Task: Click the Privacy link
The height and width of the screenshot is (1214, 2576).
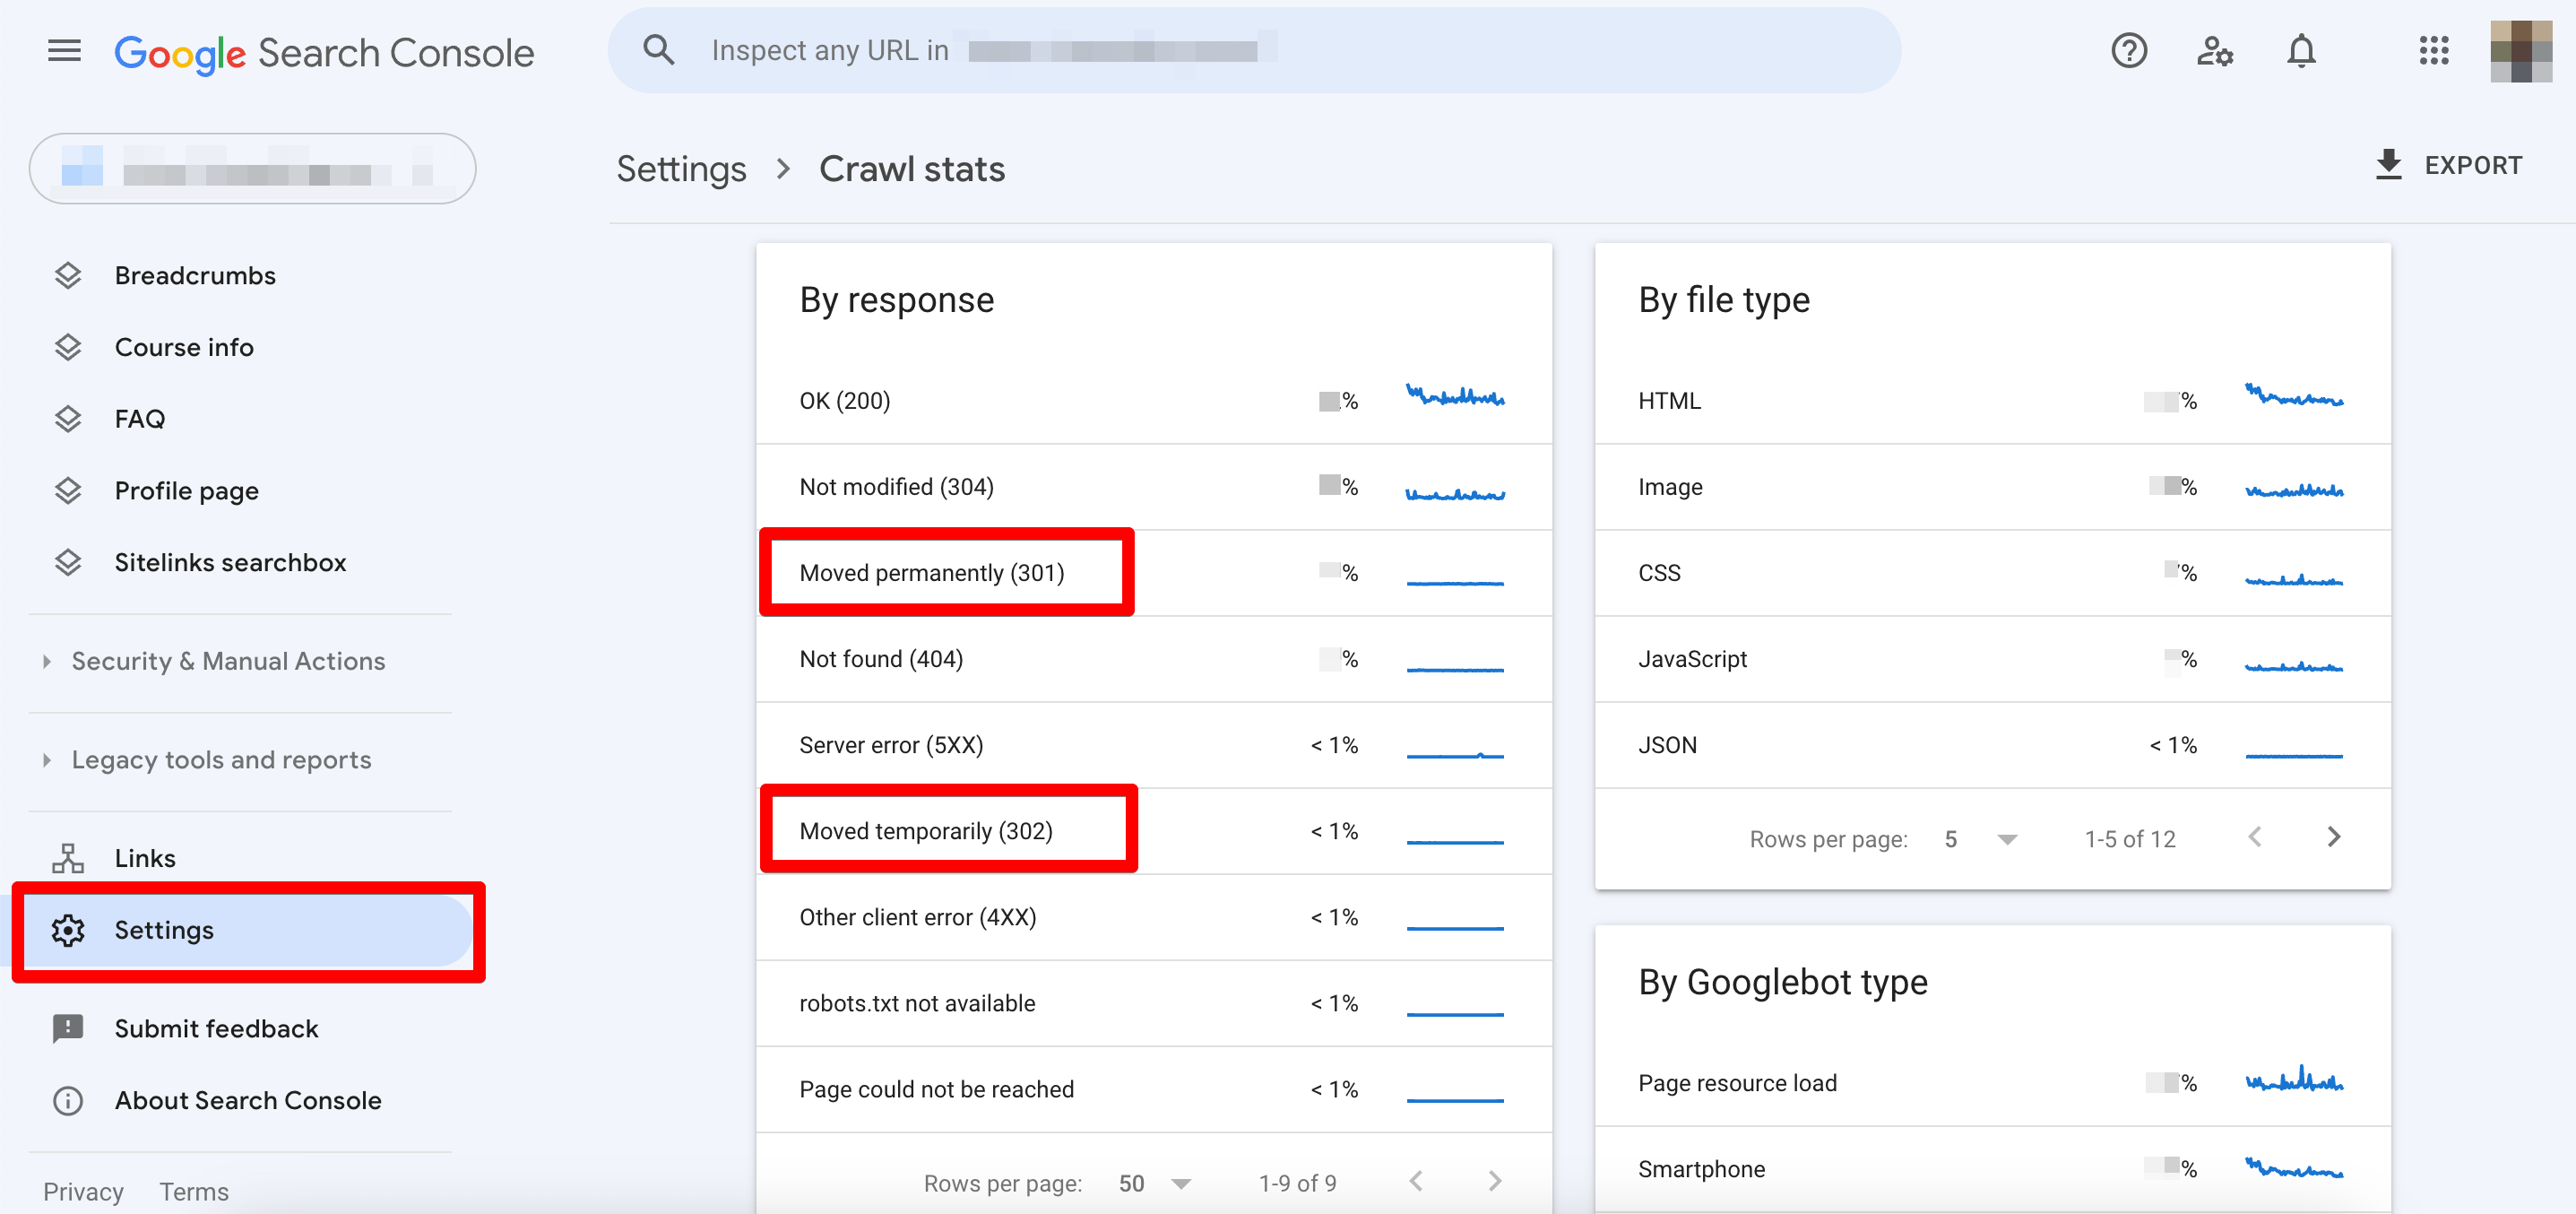Action: pos(84,1191)
